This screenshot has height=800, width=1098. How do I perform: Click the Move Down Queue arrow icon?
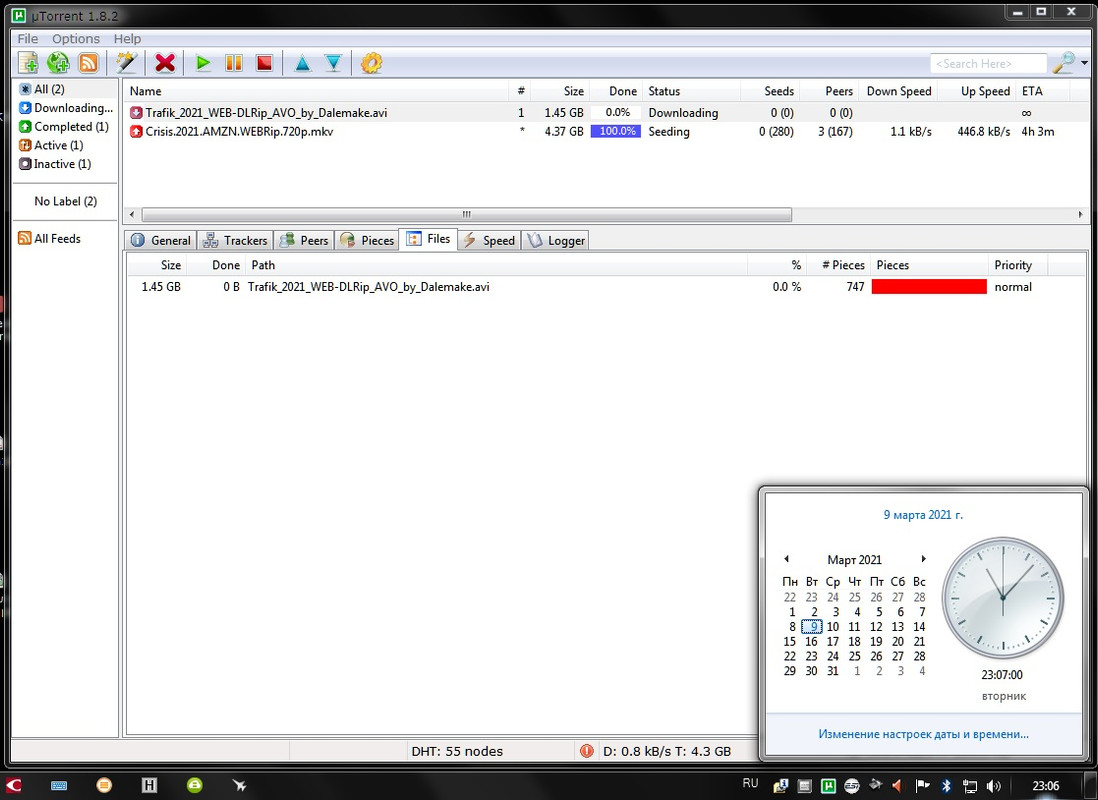(x=333, y=64)
